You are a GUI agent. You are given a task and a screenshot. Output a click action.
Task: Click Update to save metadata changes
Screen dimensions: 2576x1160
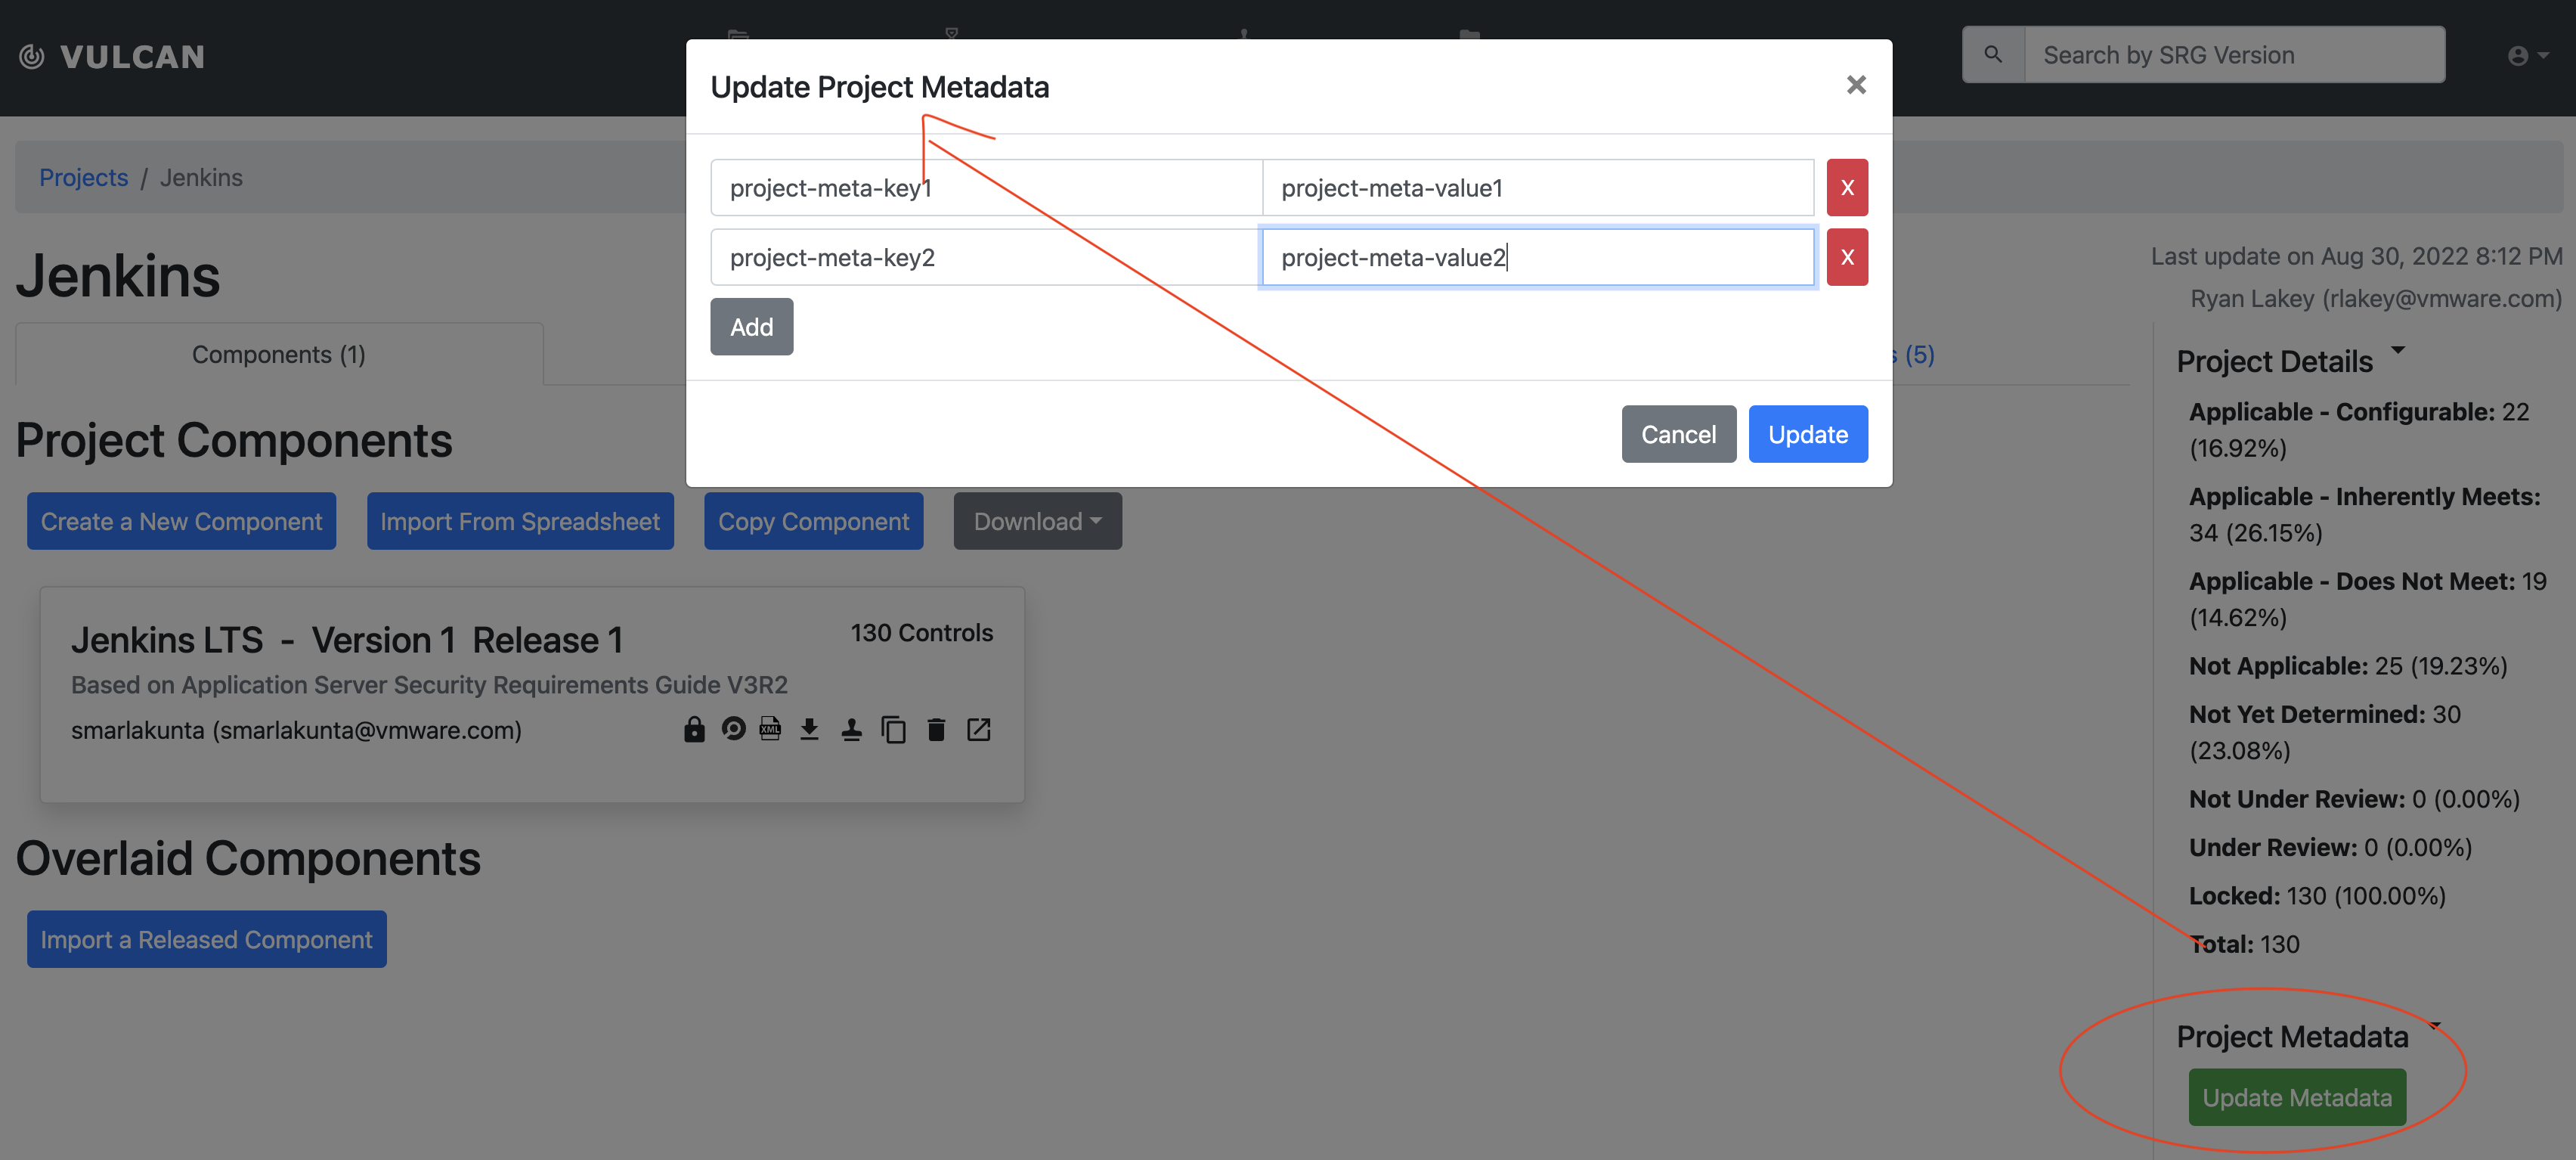click(1807, 434)
